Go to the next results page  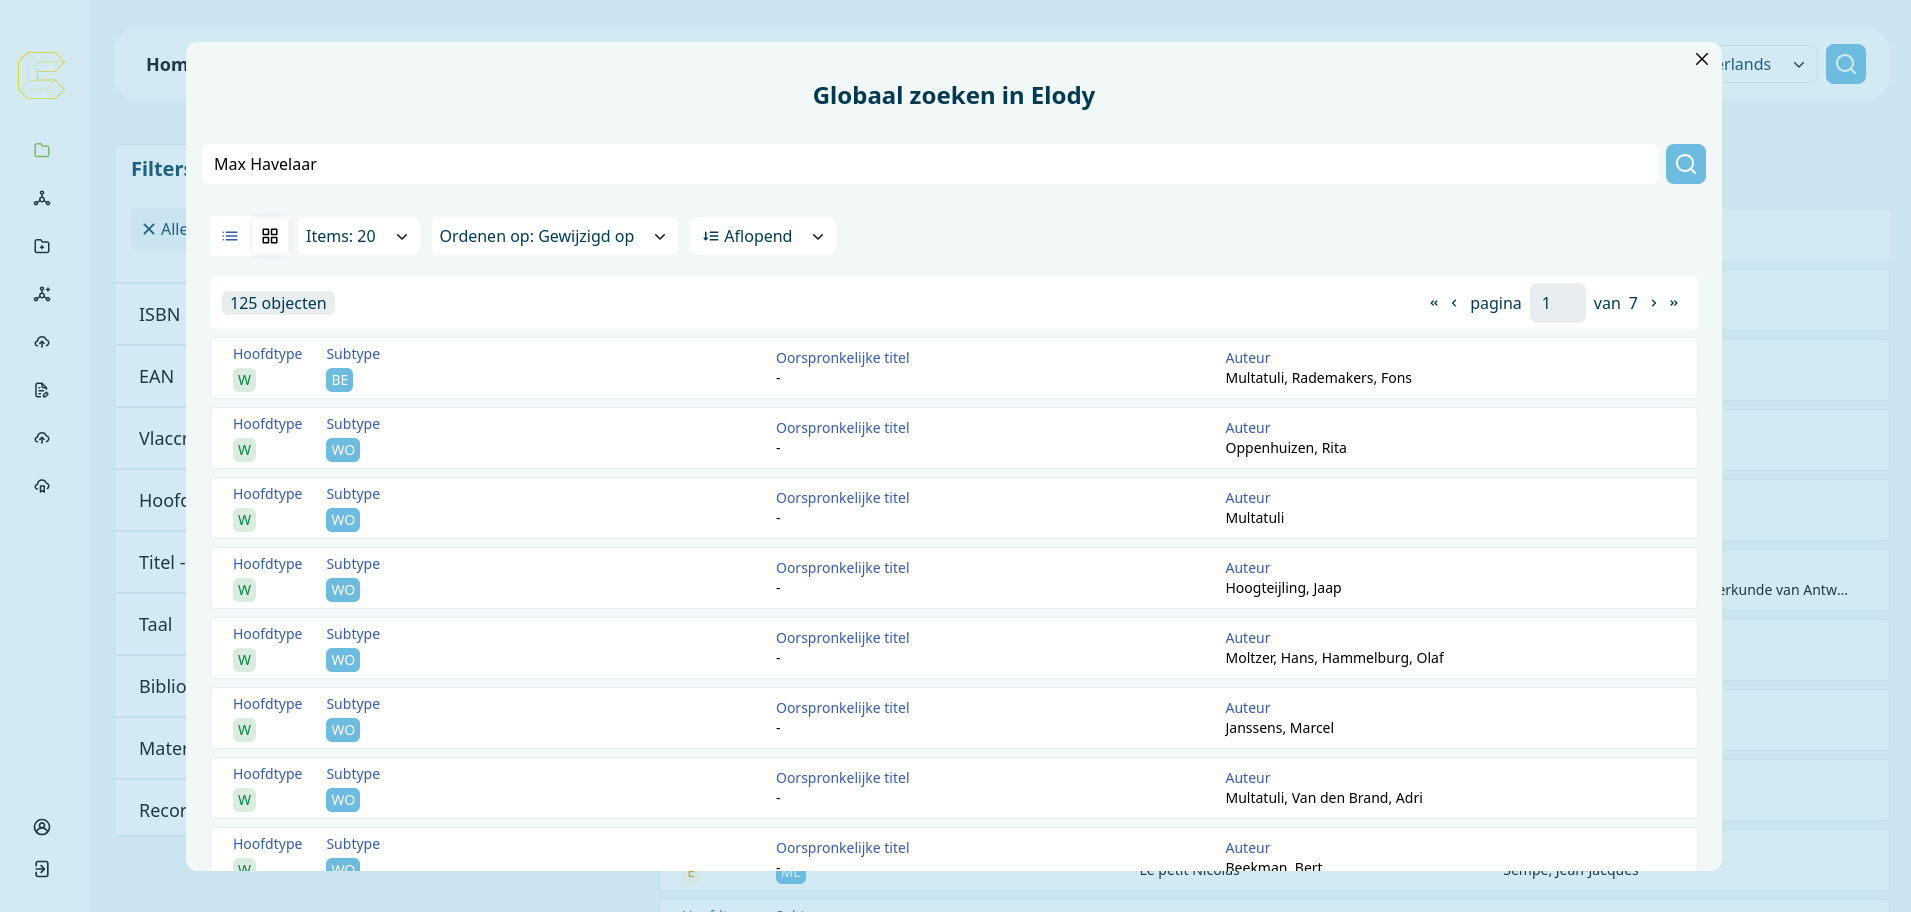(x=1654, y=303)
